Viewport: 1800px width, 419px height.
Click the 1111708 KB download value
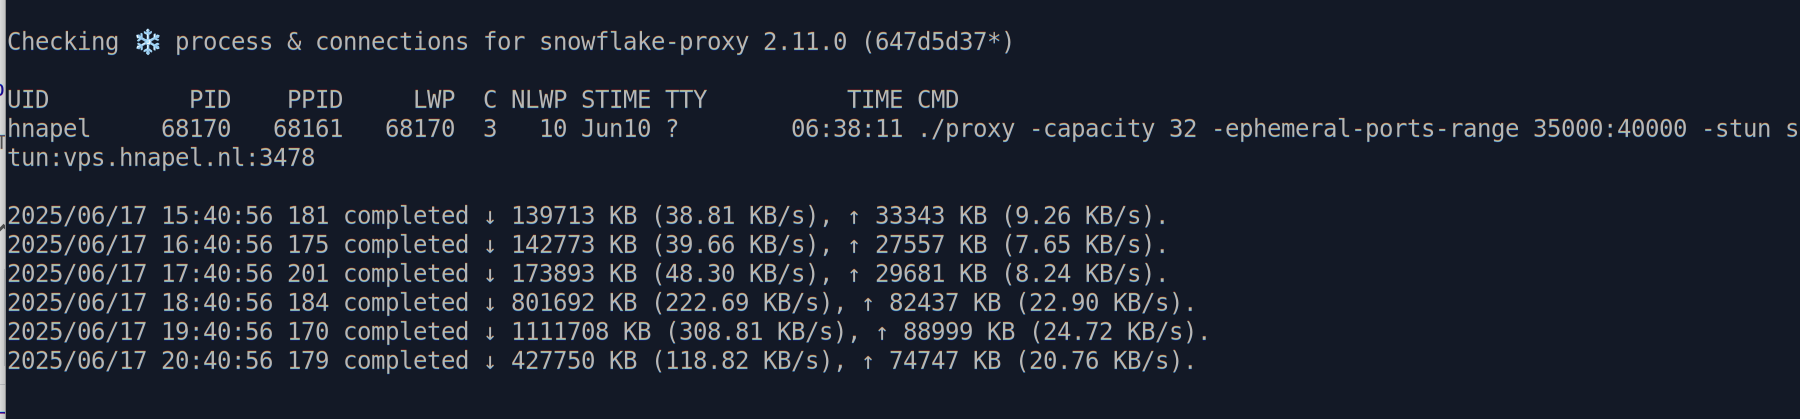click(x=581, y=332)
